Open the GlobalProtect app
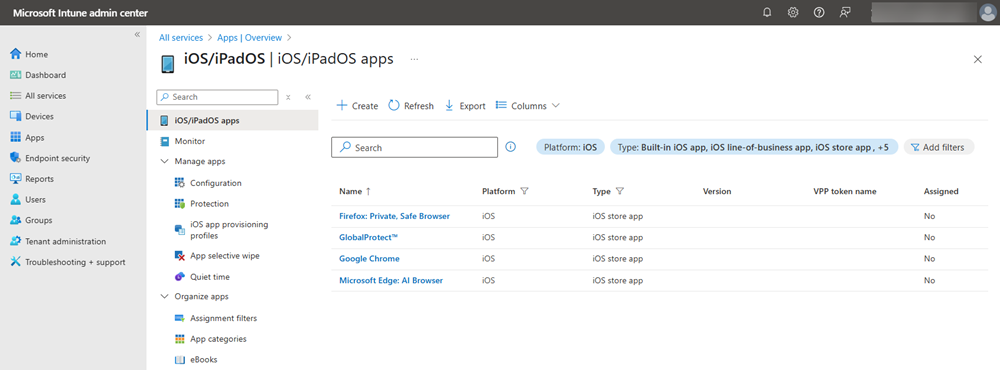The image size is (1000, 370). 369,237
